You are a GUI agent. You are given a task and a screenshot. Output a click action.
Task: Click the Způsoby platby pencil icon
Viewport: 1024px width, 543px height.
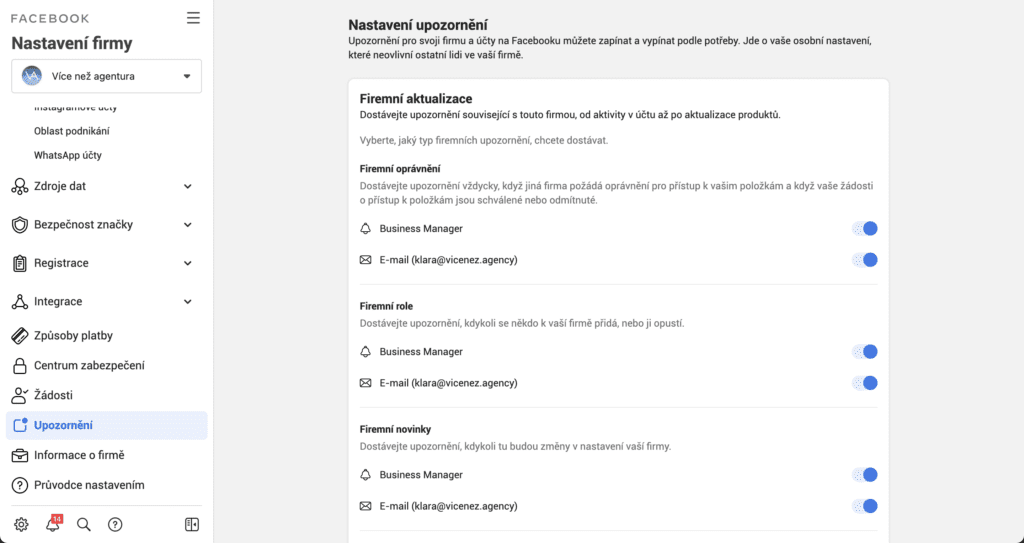pyautogui.click(x=19, y=336)
